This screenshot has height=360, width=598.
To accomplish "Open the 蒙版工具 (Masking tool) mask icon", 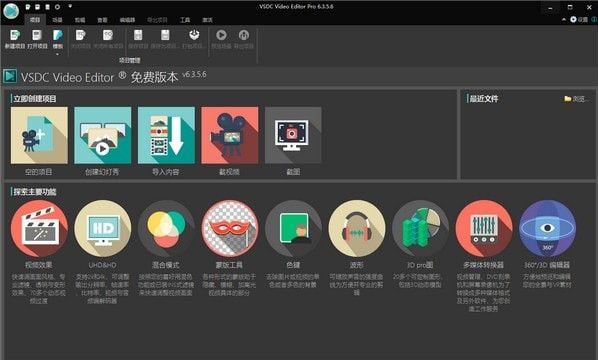I will pos(230,228).
